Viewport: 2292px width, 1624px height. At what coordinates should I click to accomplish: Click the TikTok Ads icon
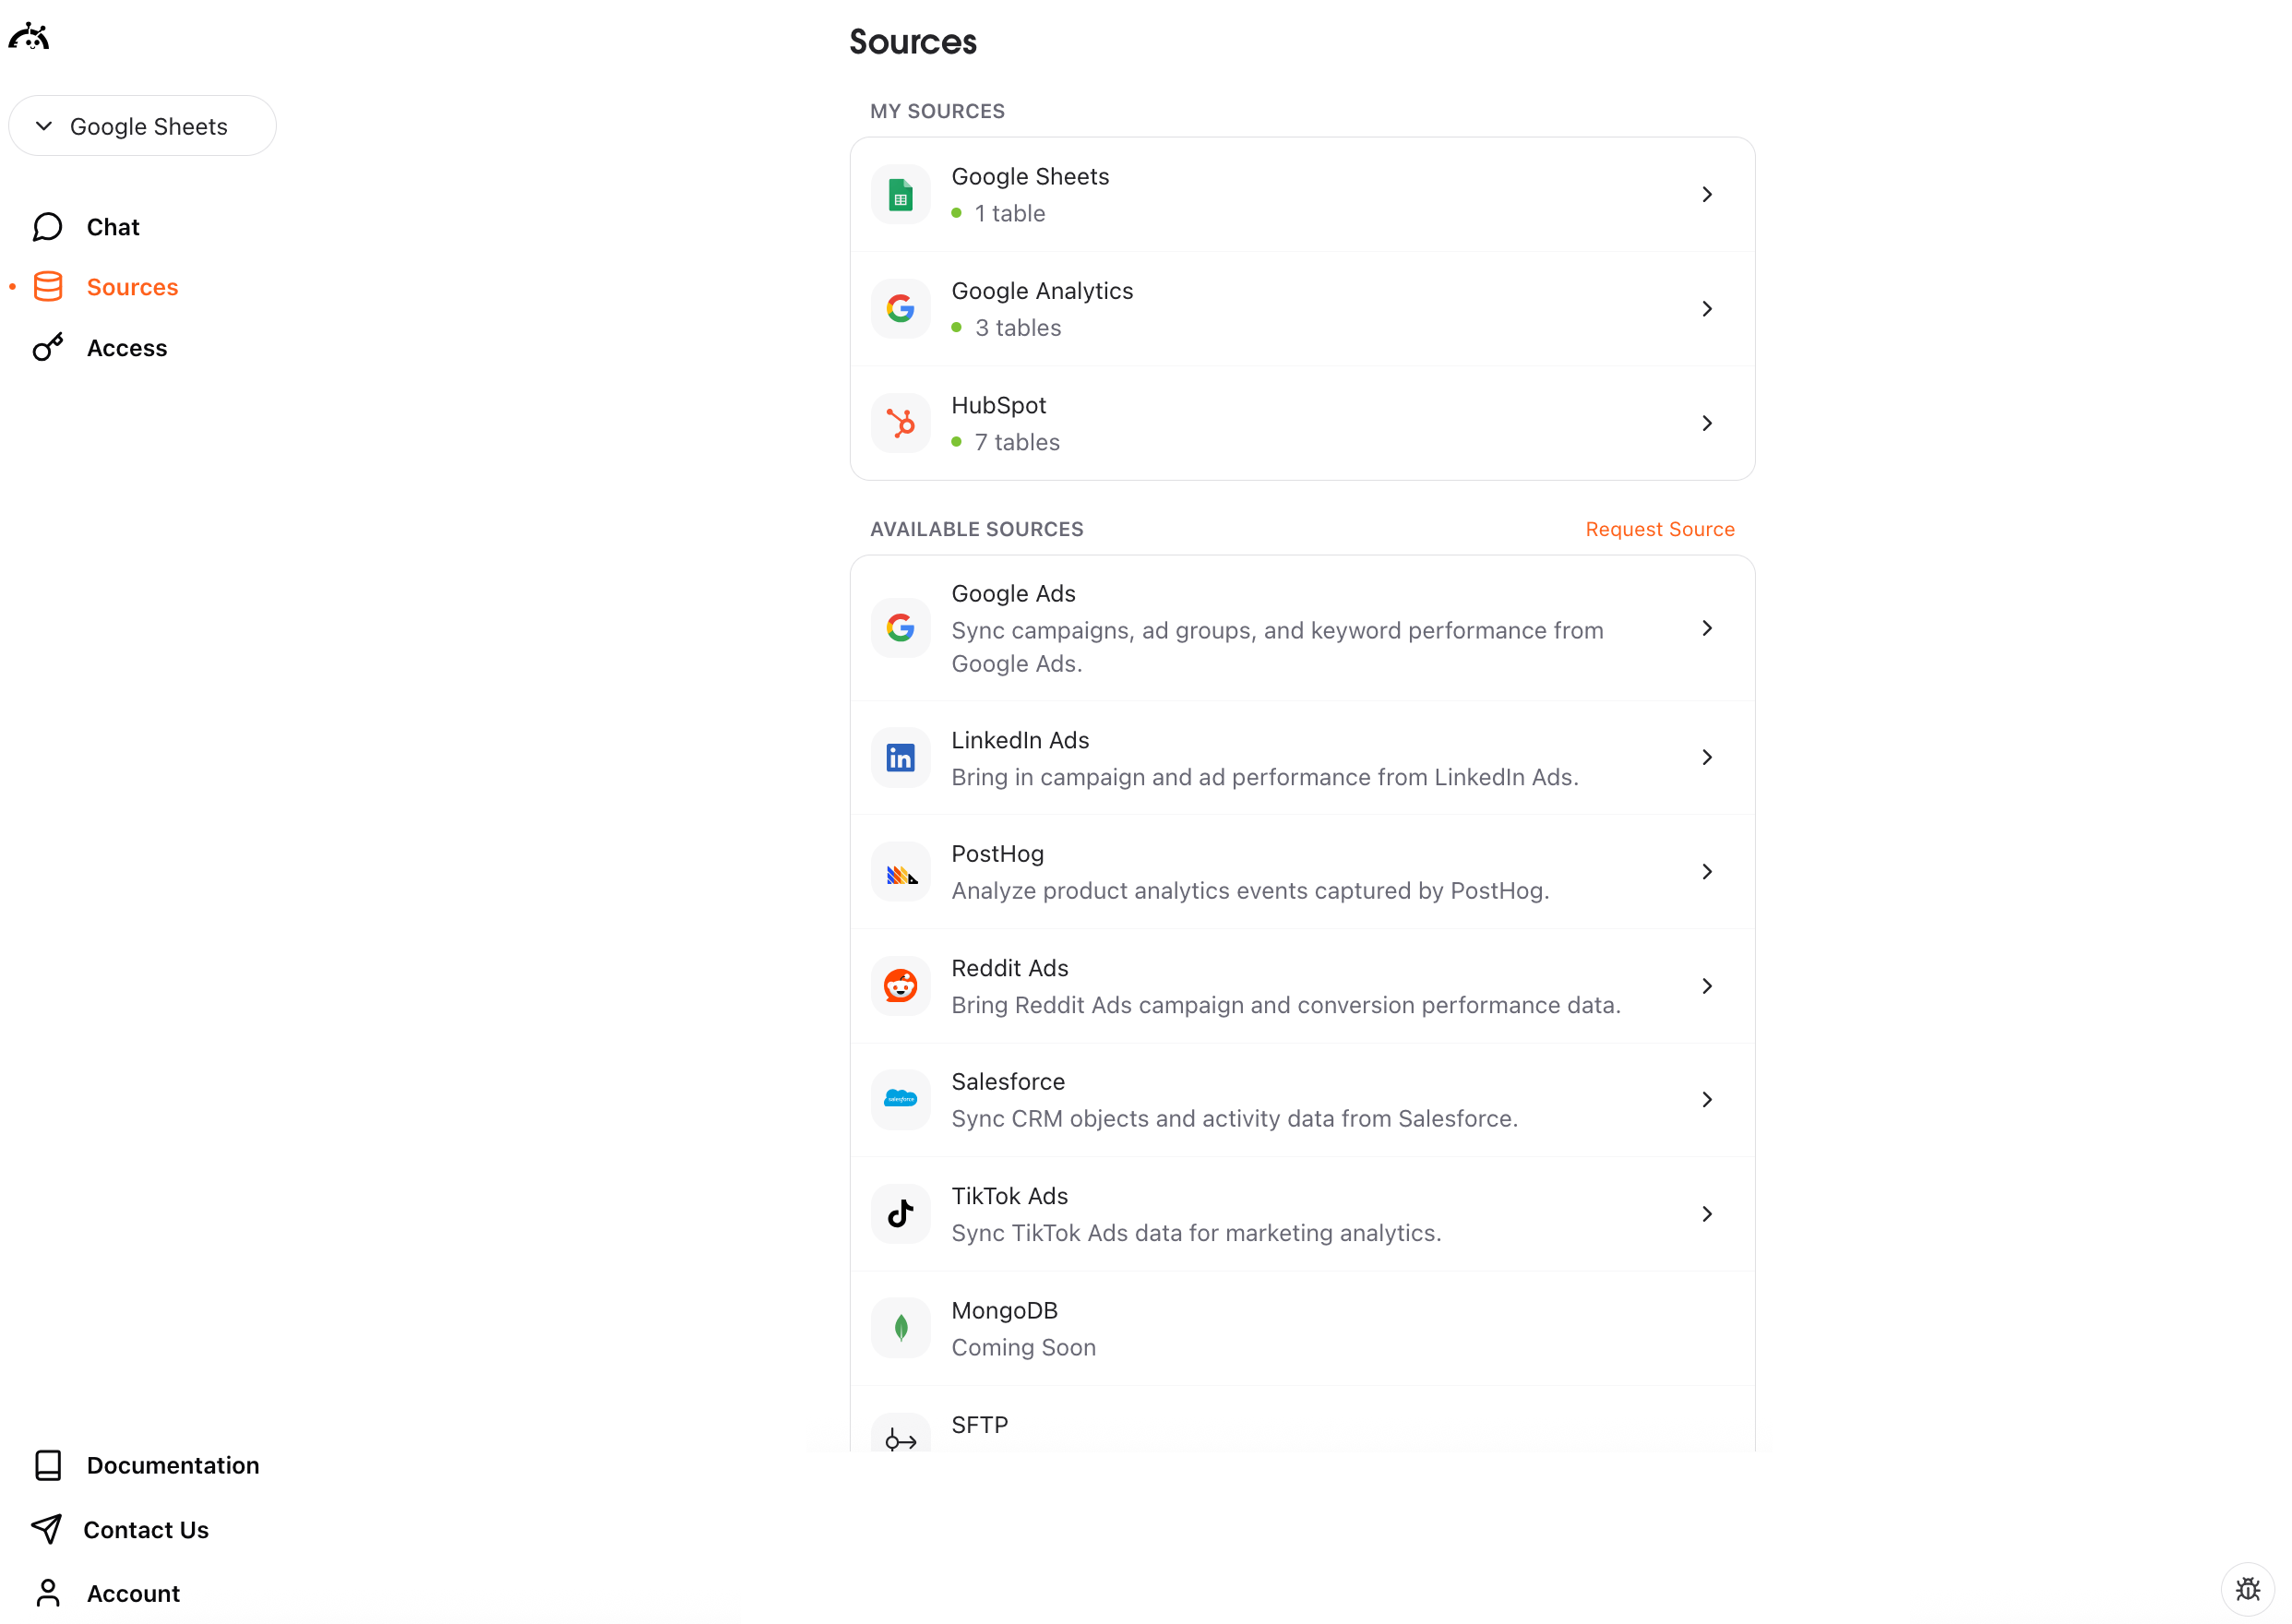click(x=900, y=1213)
